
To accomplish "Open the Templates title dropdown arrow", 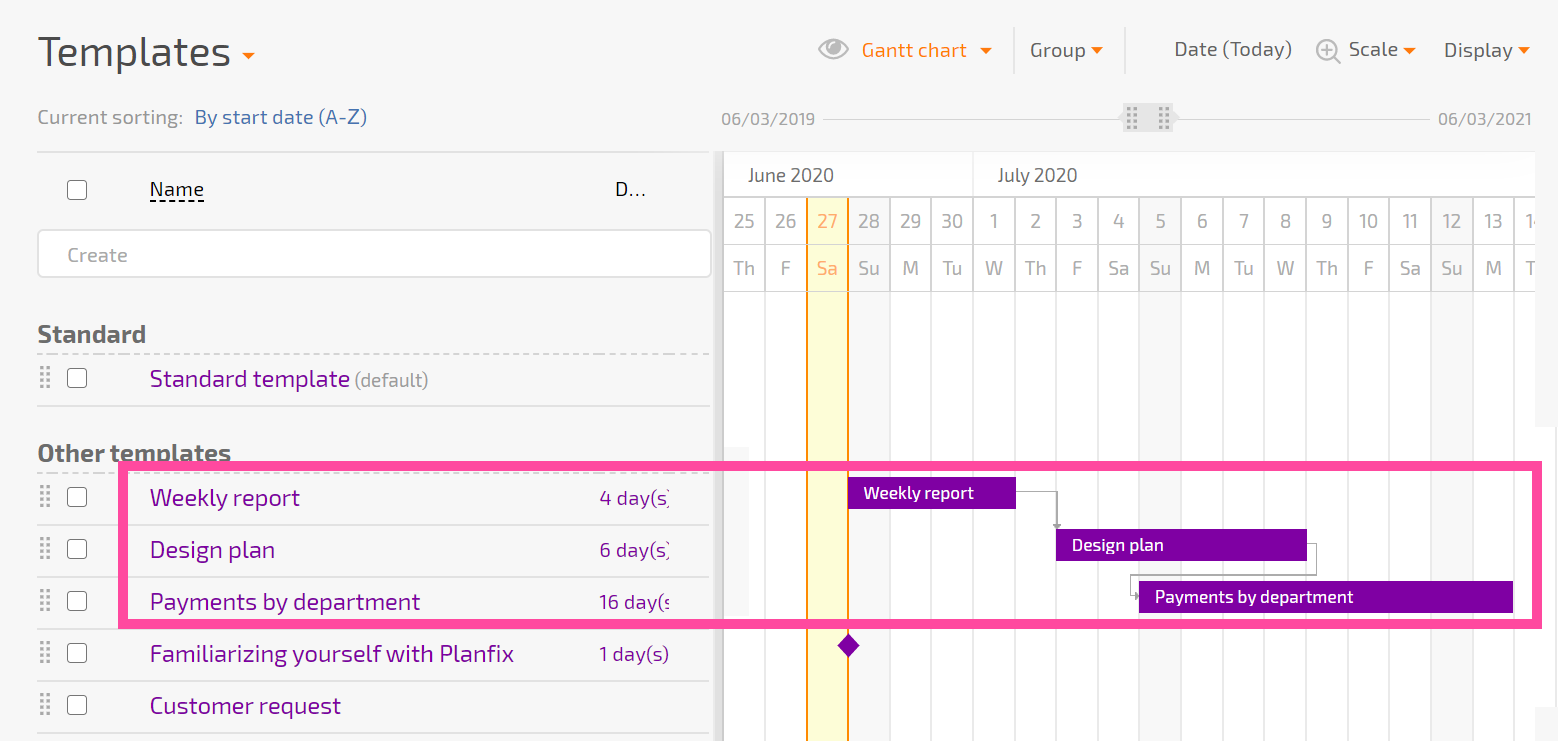I will point(248,56).
